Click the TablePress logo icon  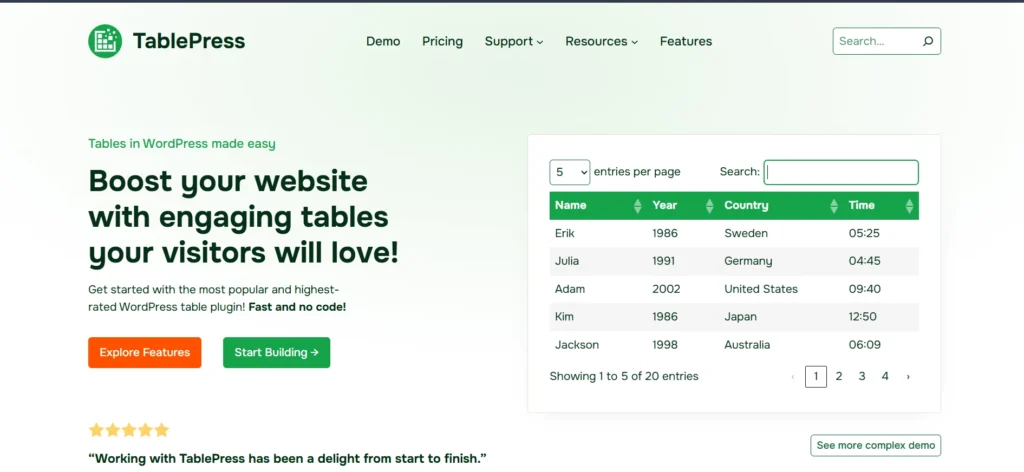pos(105,41)
